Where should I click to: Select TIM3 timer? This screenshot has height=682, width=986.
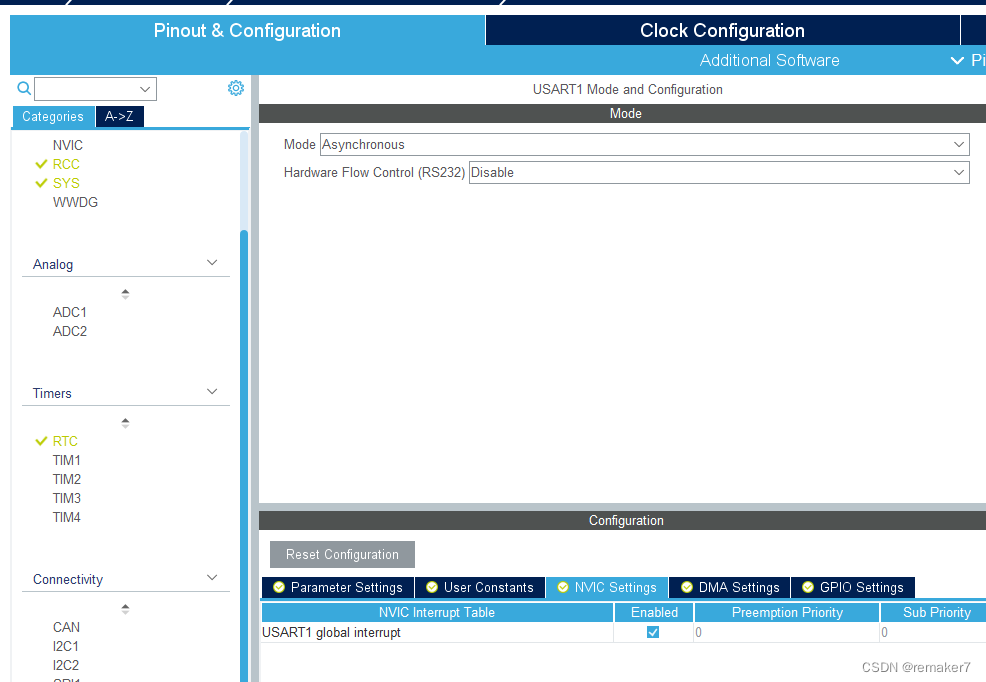67,498
